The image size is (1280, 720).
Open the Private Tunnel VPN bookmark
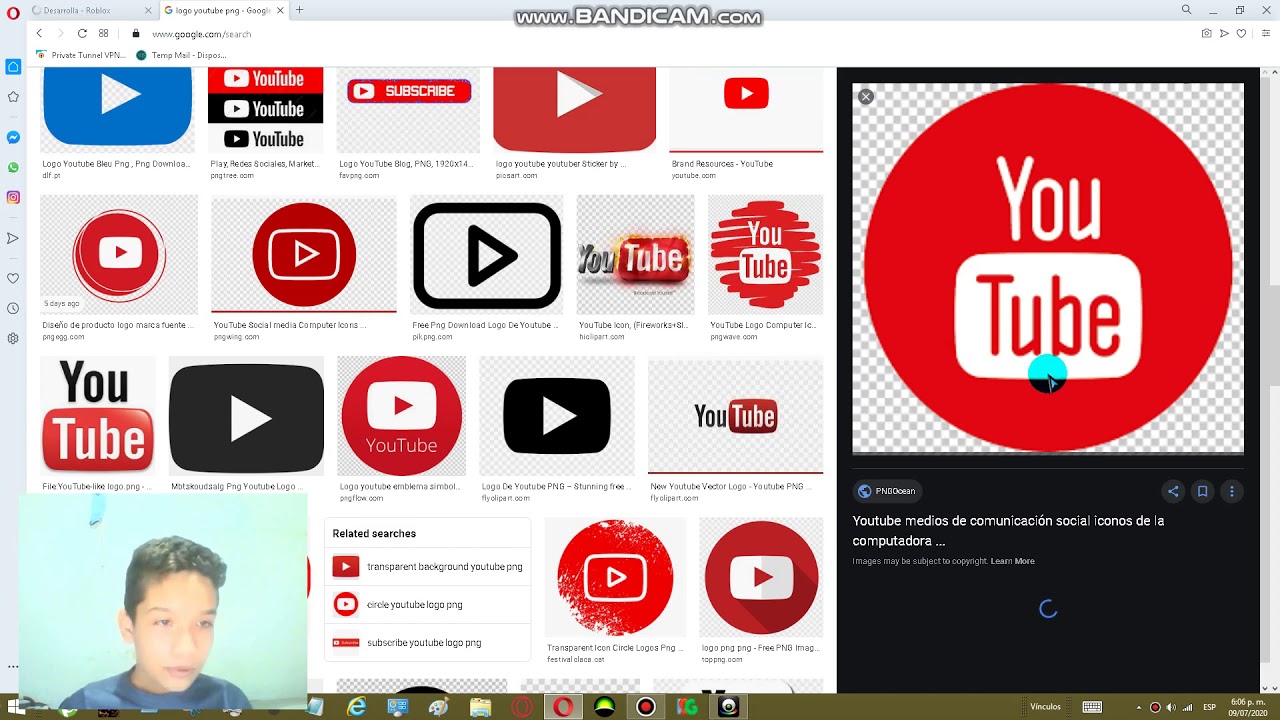[81, 55]
